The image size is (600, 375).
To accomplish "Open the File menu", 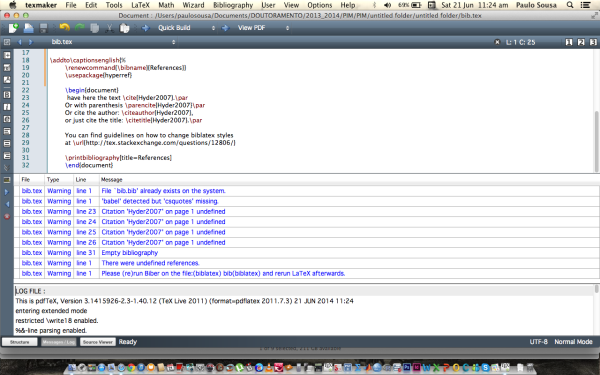I will coord(71,5).
